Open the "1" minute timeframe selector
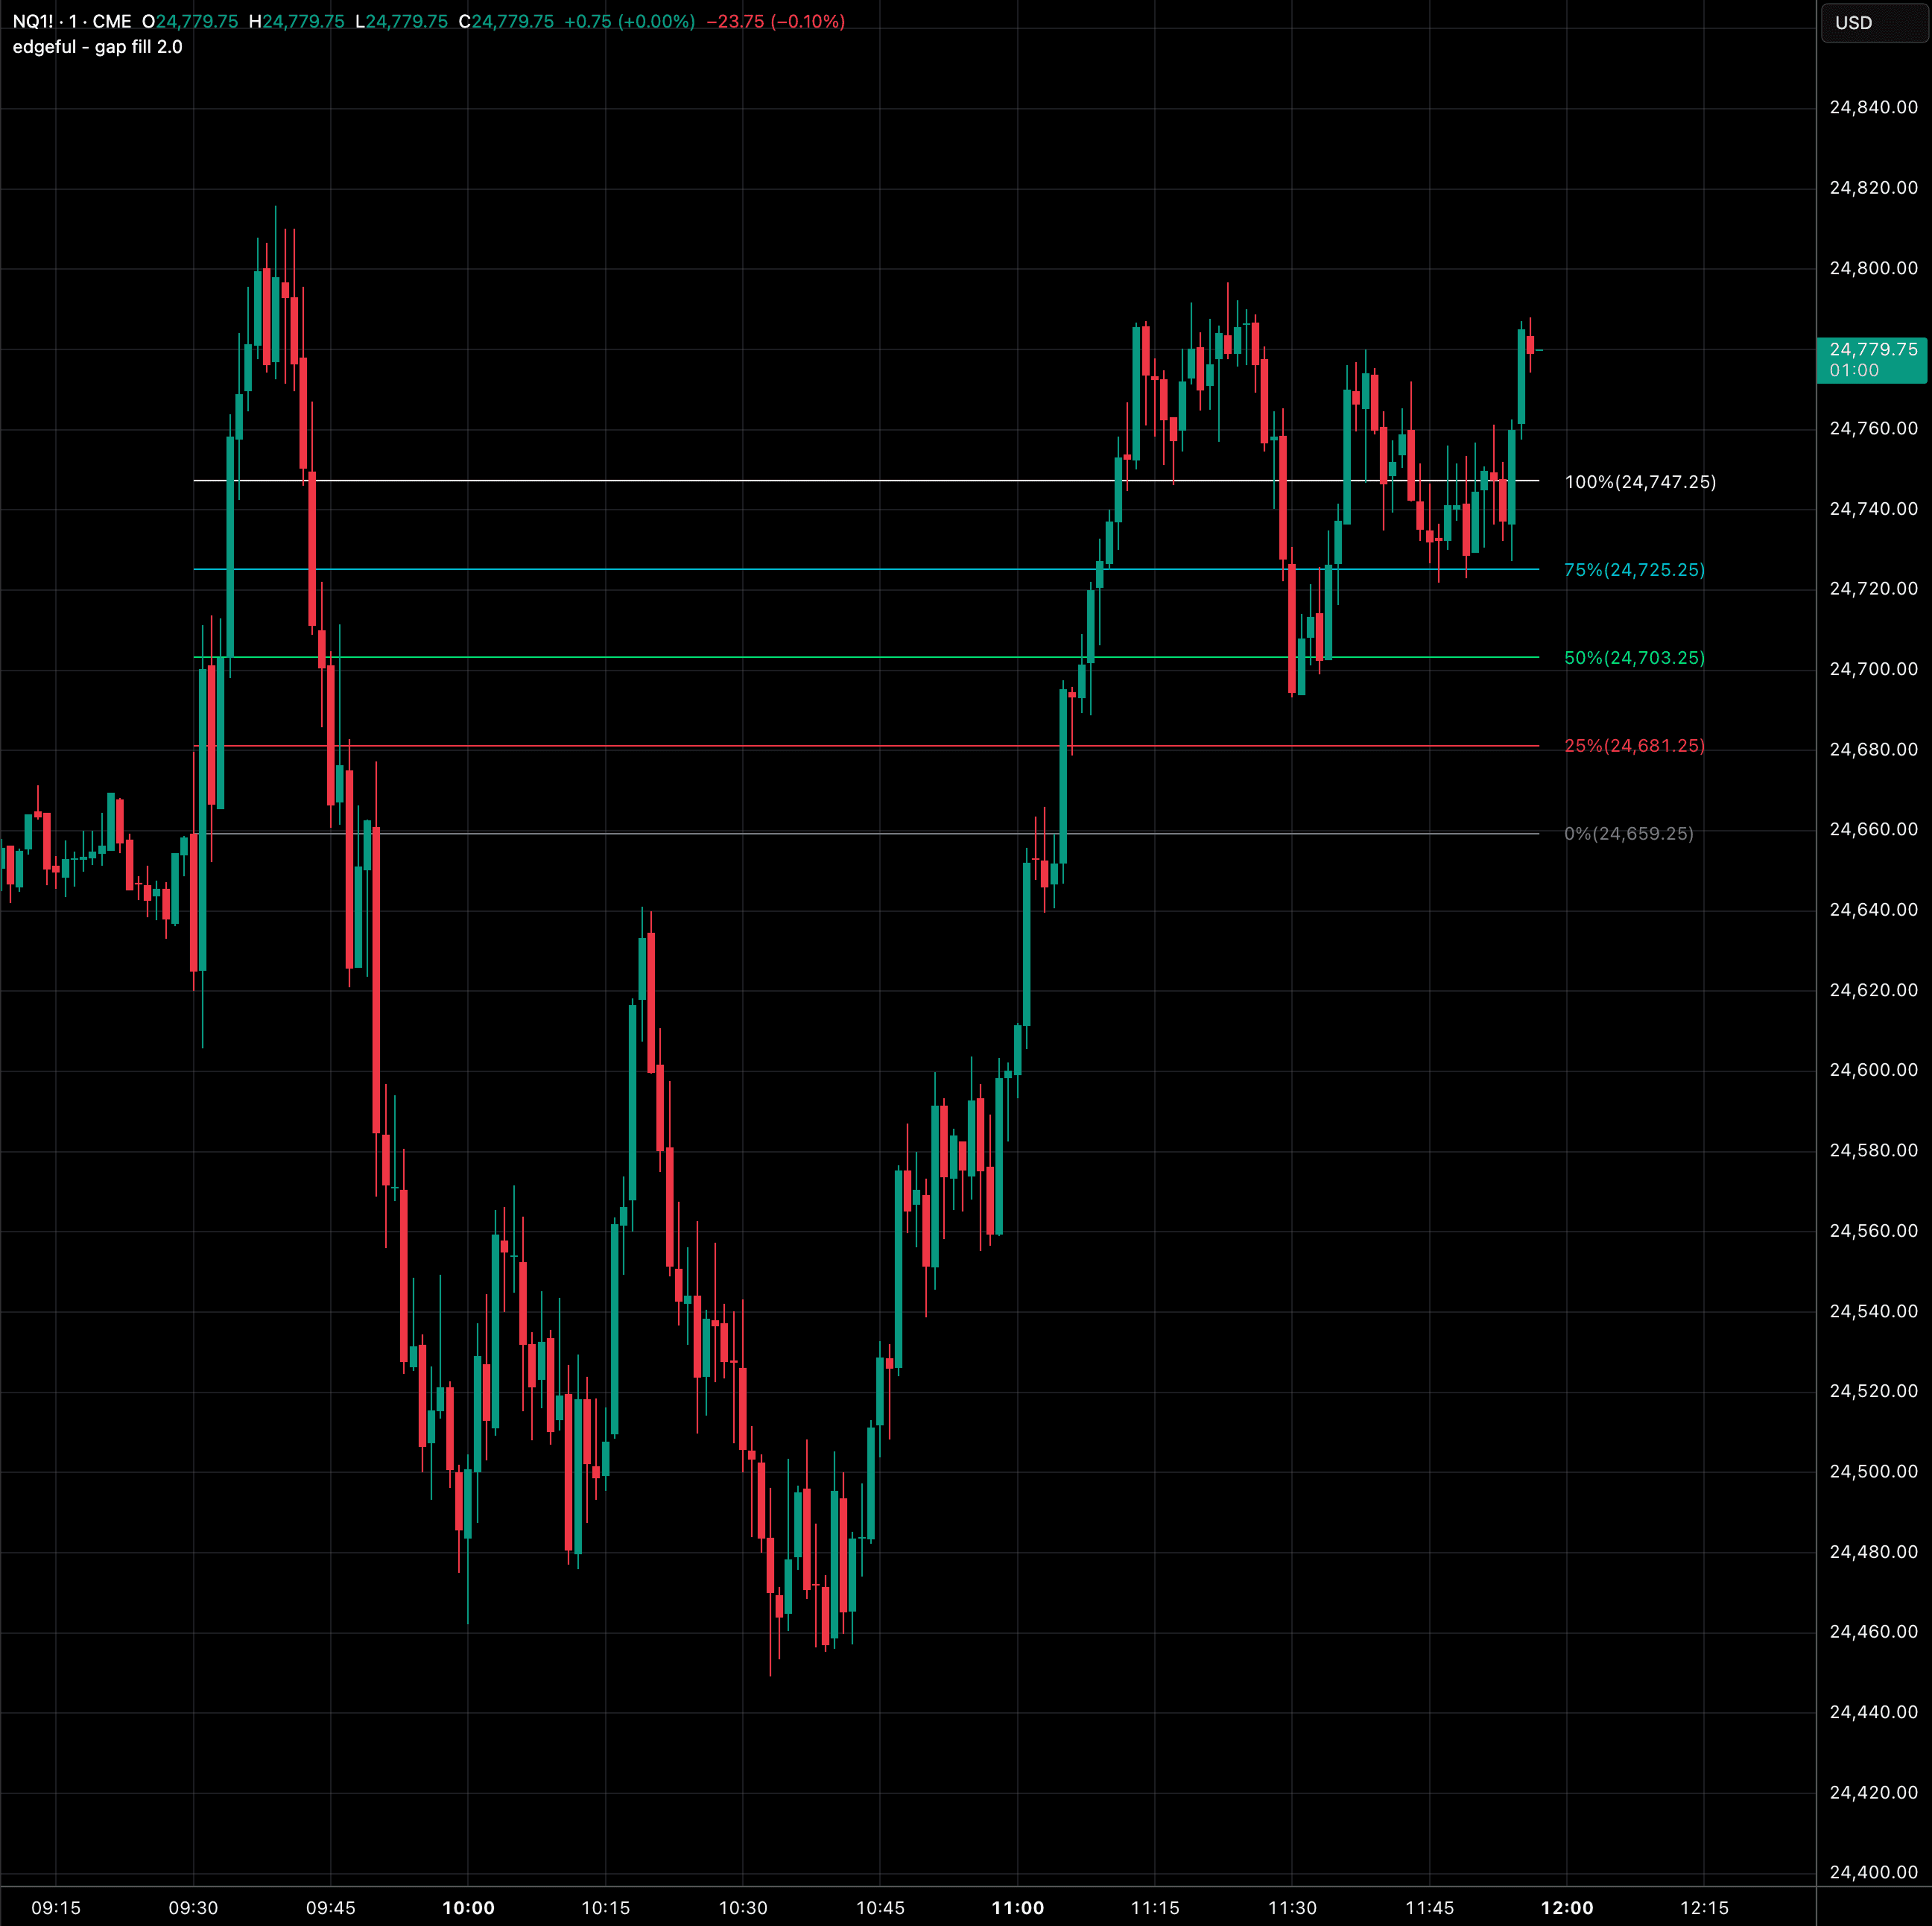The image size is (1932, 1926). (x=72, y=21)
